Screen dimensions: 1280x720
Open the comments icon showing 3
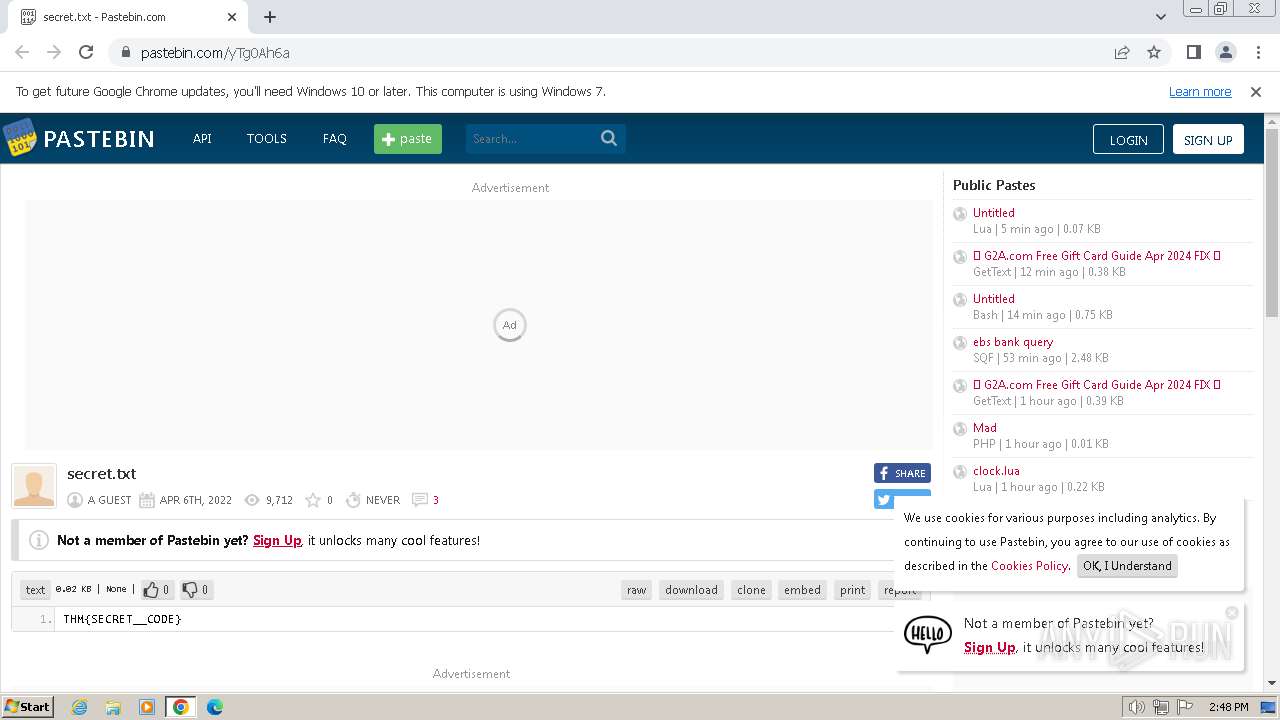[420, 500]
